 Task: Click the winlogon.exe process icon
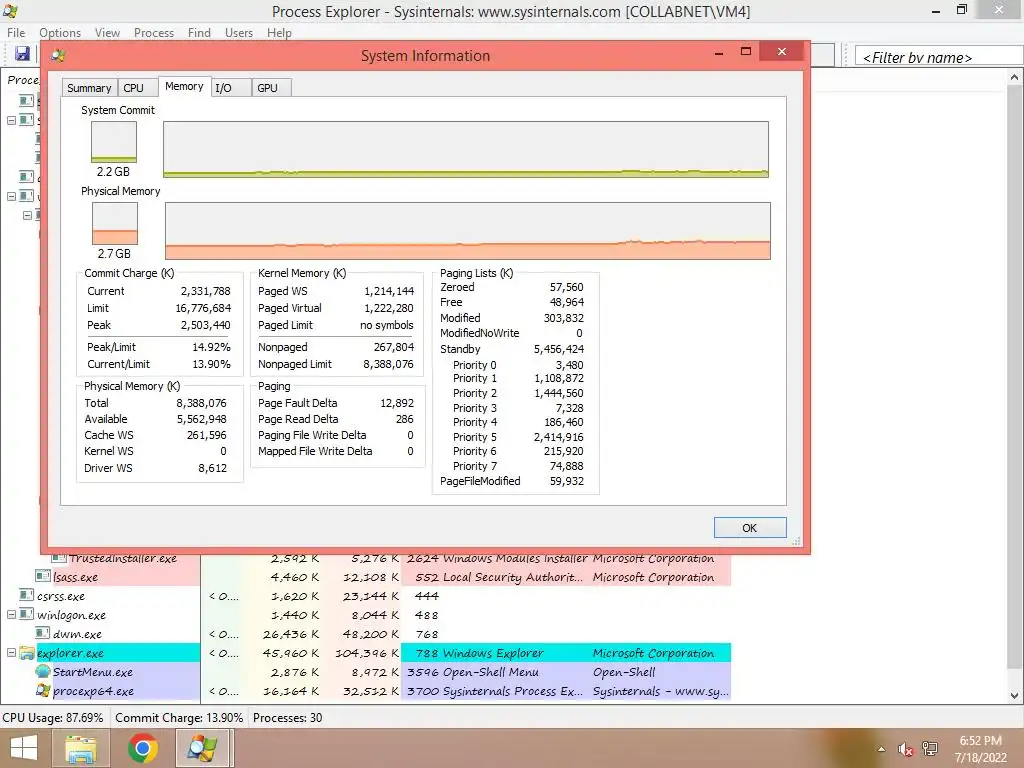point(27,615)
